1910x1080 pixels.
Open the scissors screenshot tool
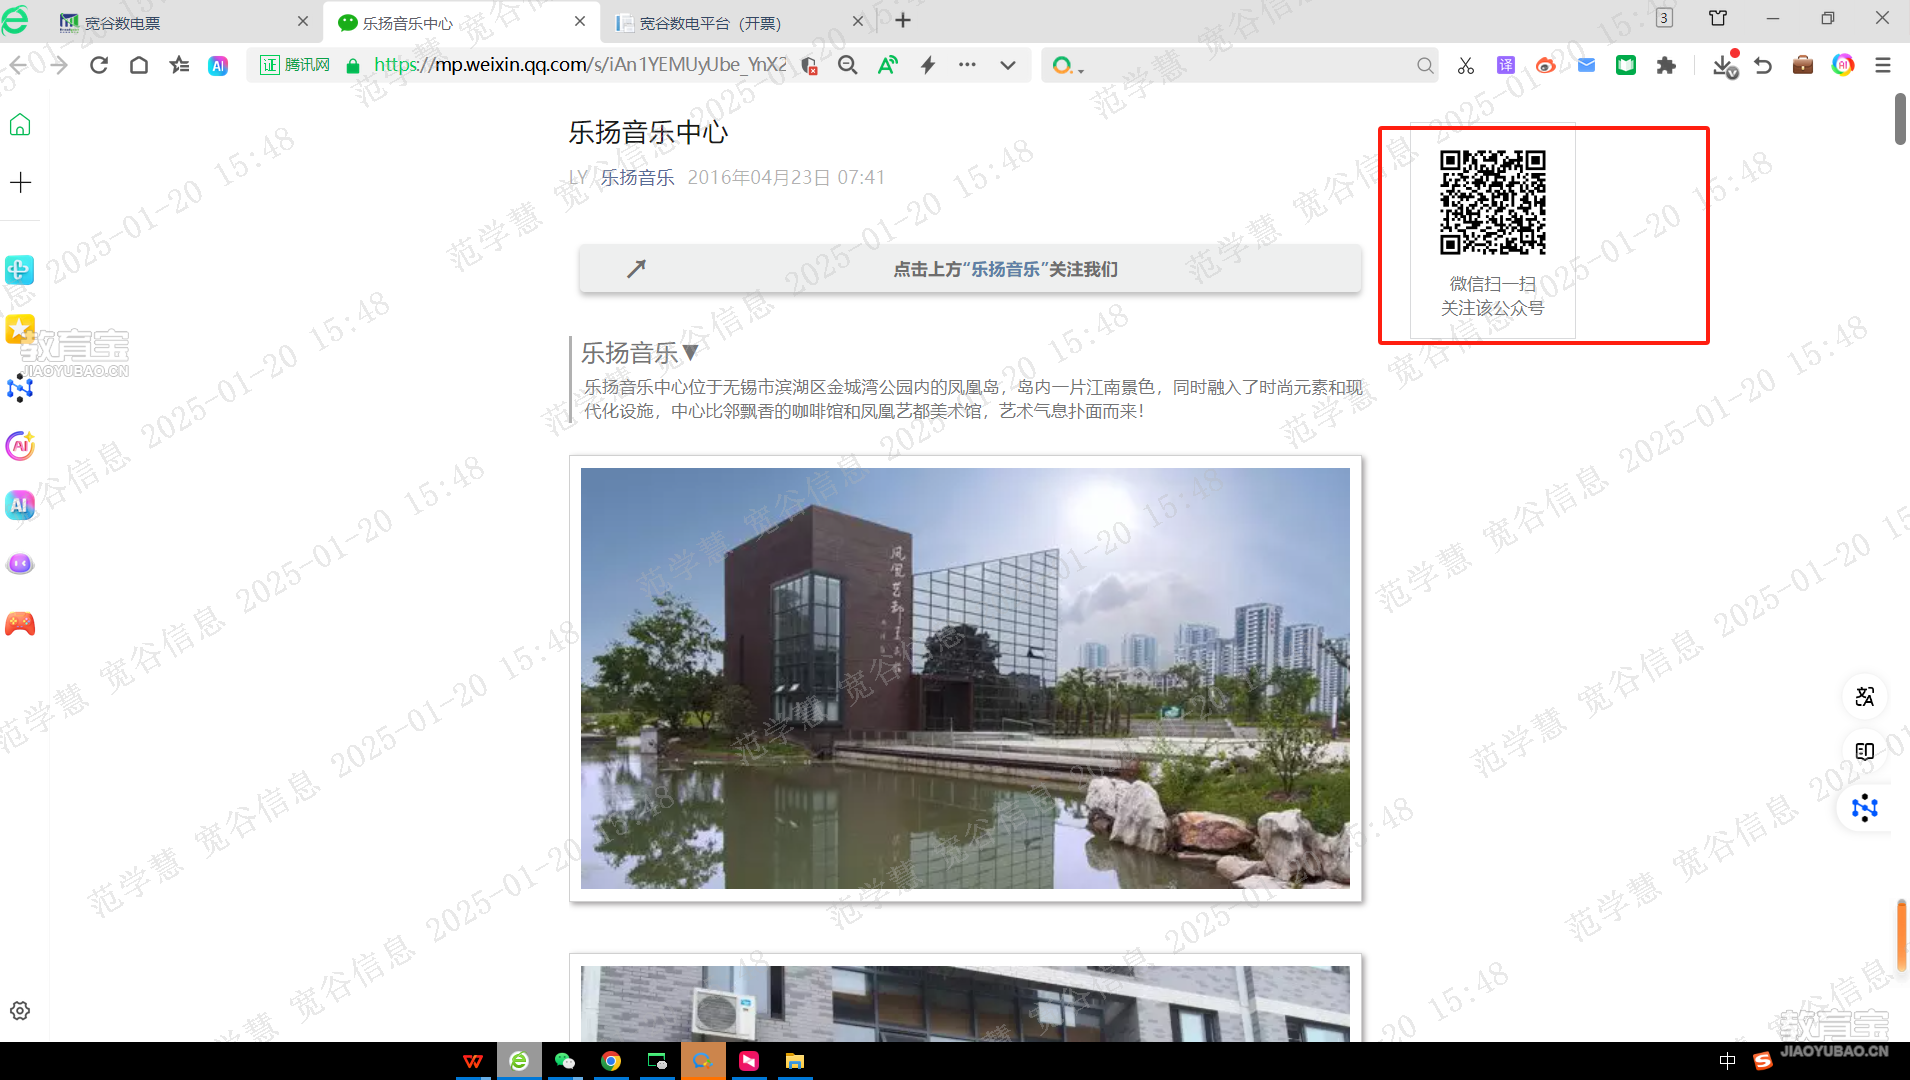click(x=1466, y=65)
